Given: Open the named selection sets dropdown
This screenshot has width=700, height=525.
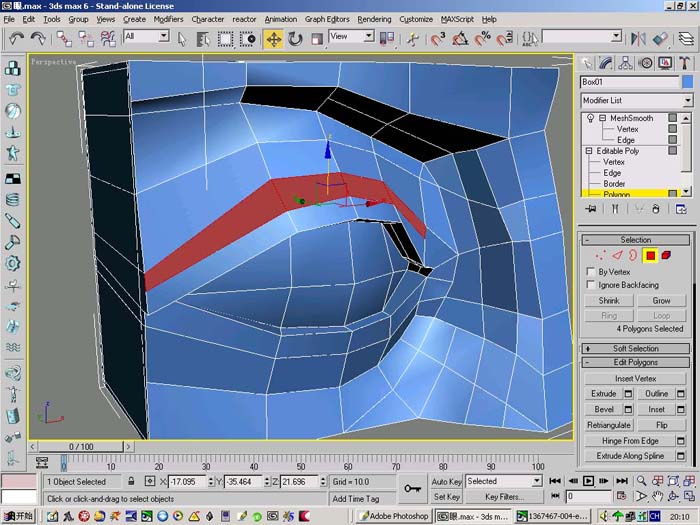Looking at the screenshot, I should (617, 36).
